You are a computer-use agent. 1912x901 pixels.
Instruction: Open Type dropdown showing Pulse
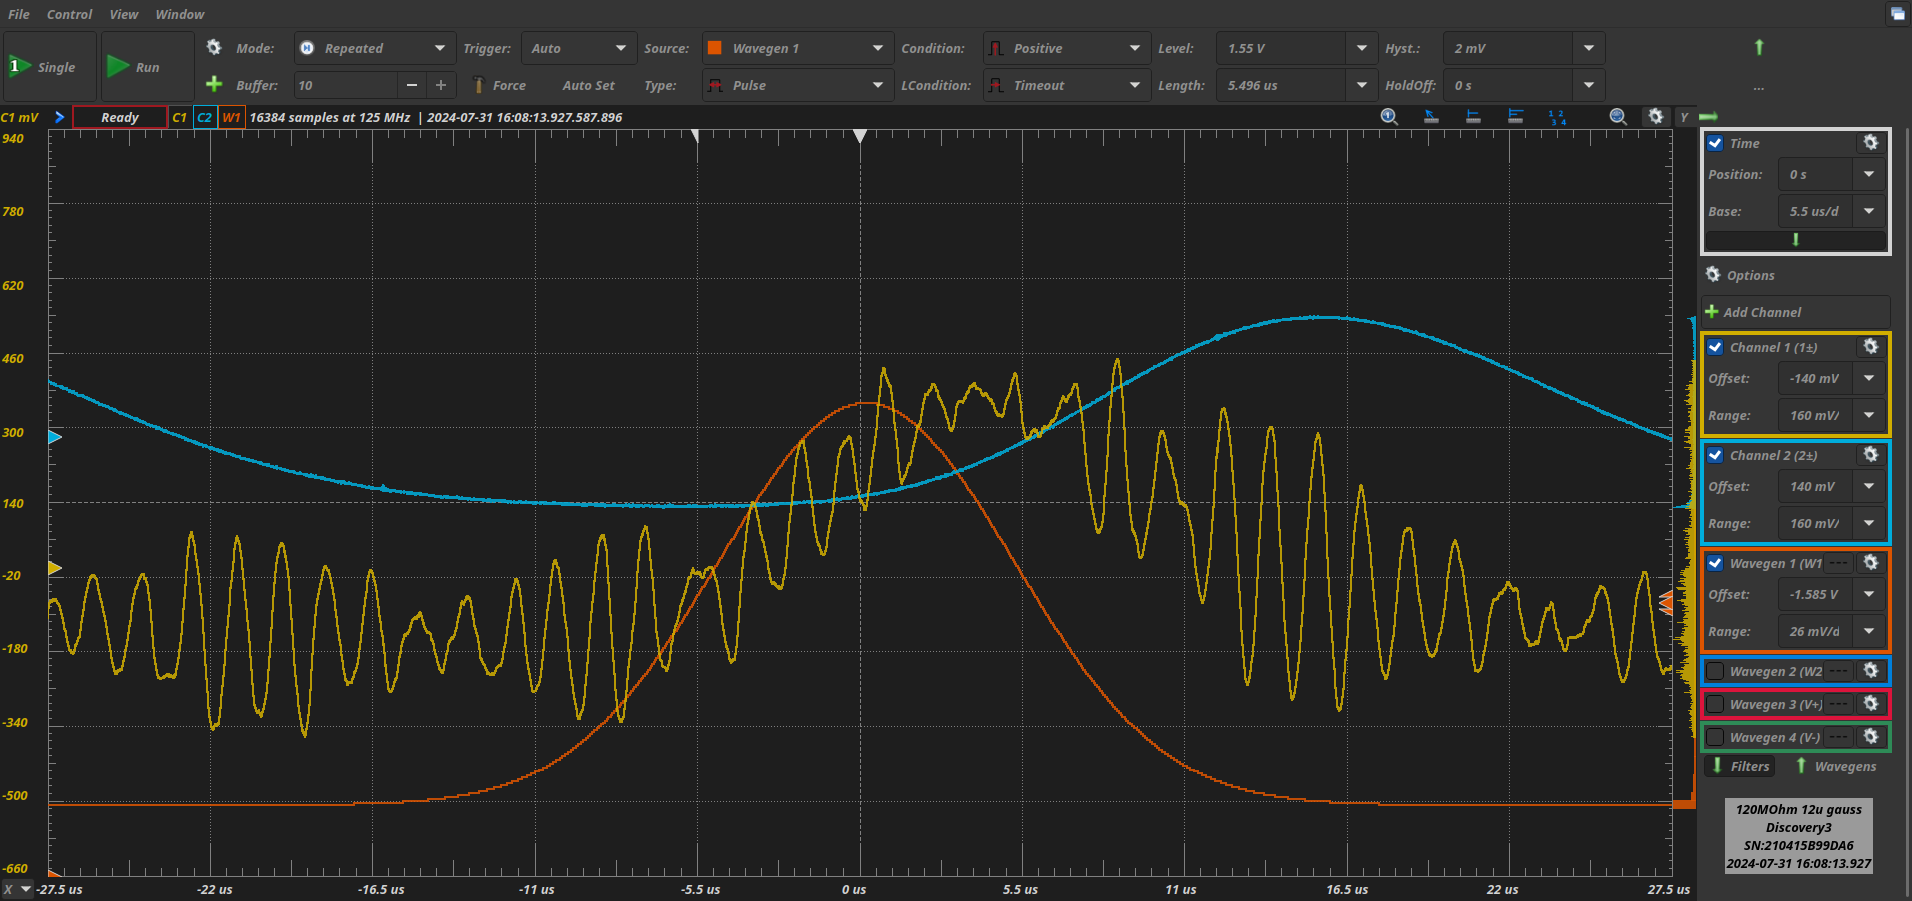pyautogui.click(x=797, y=85)
